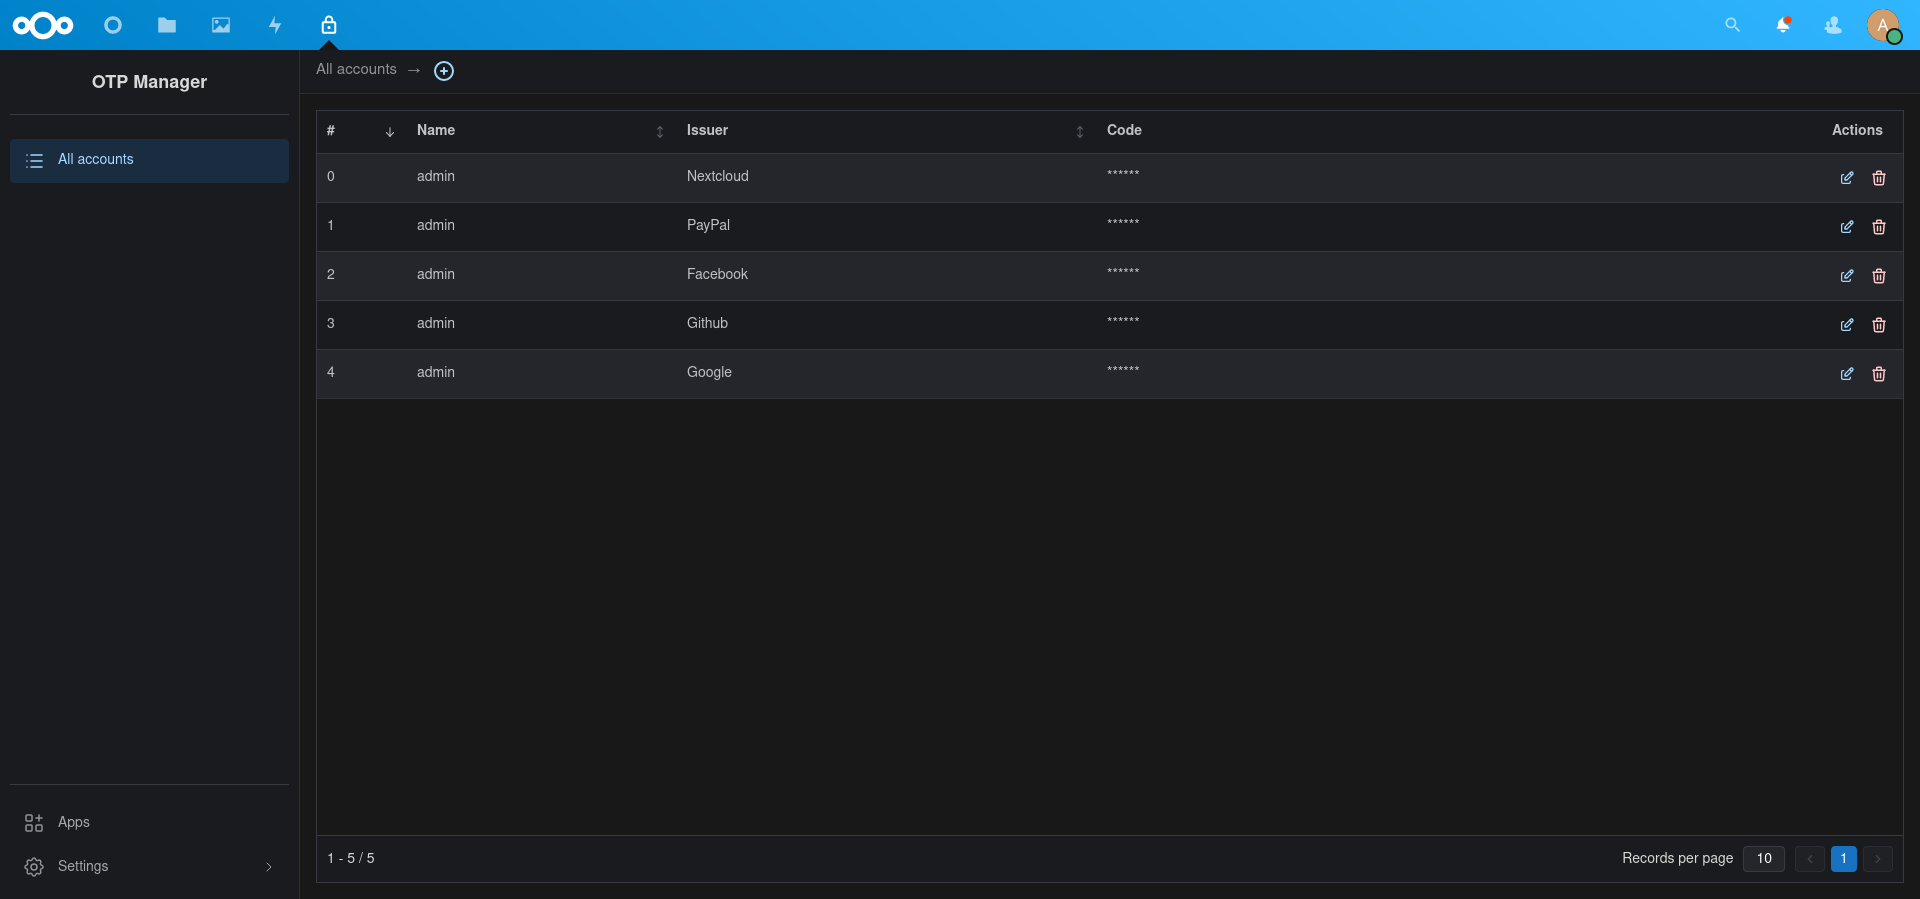Delete the Facebook account
Image resolution: width=1920 pixels, height=899 pixels.
[x=1879, y=276]
